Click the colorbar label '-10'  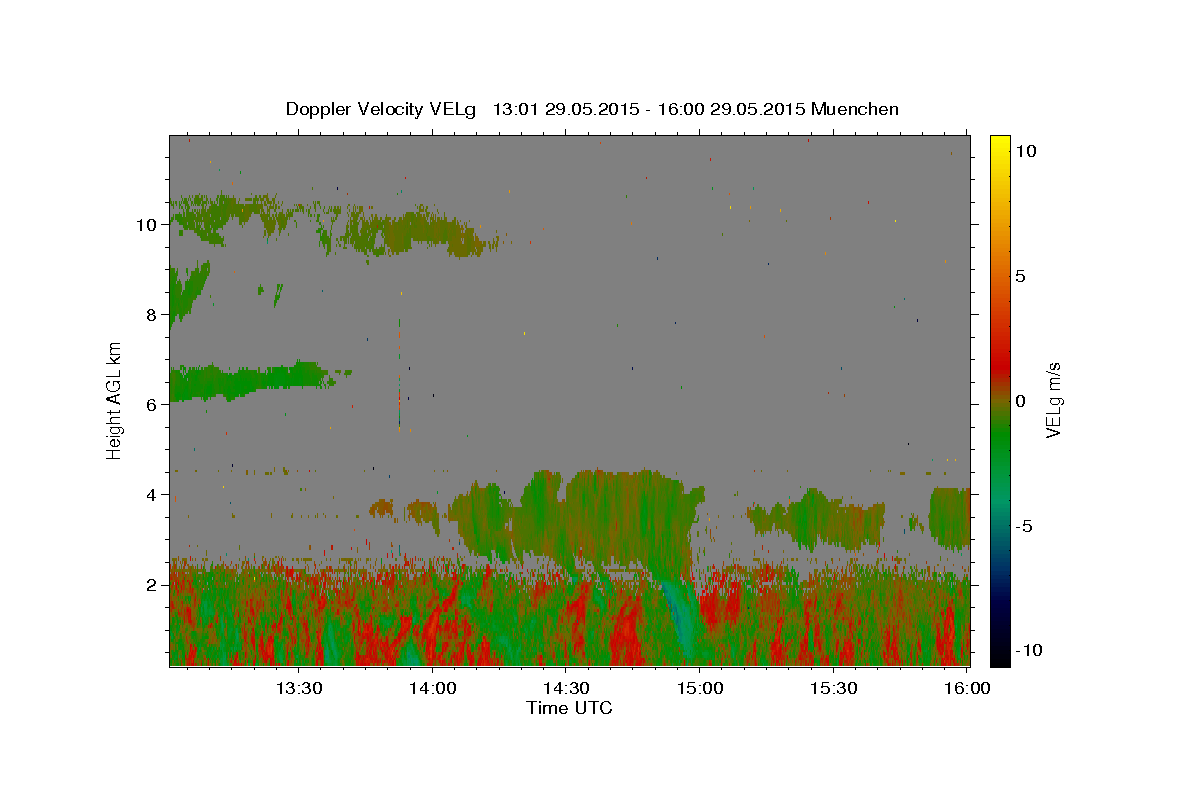(1028, 651)
